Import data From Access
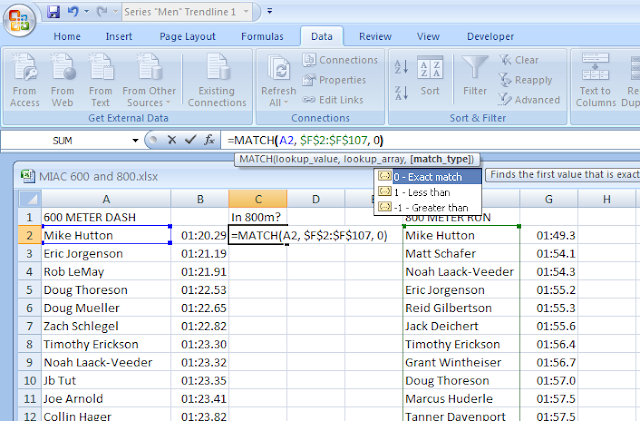Screen dimensions: 640x421 pyautogui.click(x=24, y=80)
